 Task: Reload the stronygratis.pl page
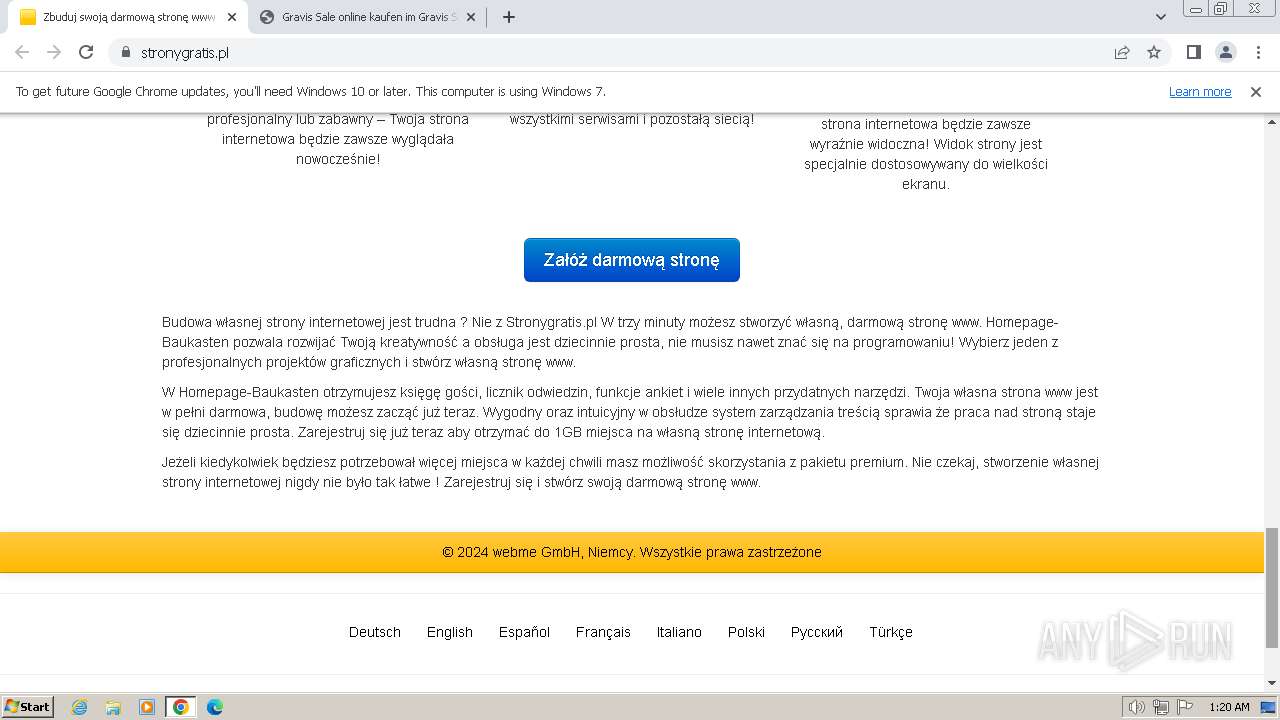pos(86,52)
